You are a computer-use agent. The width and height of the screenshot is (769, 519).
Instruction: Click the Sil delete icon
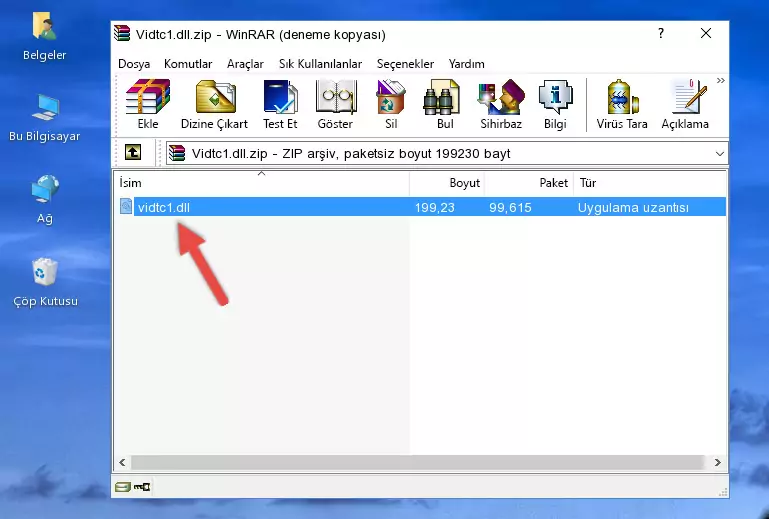(x=391, y=104)
